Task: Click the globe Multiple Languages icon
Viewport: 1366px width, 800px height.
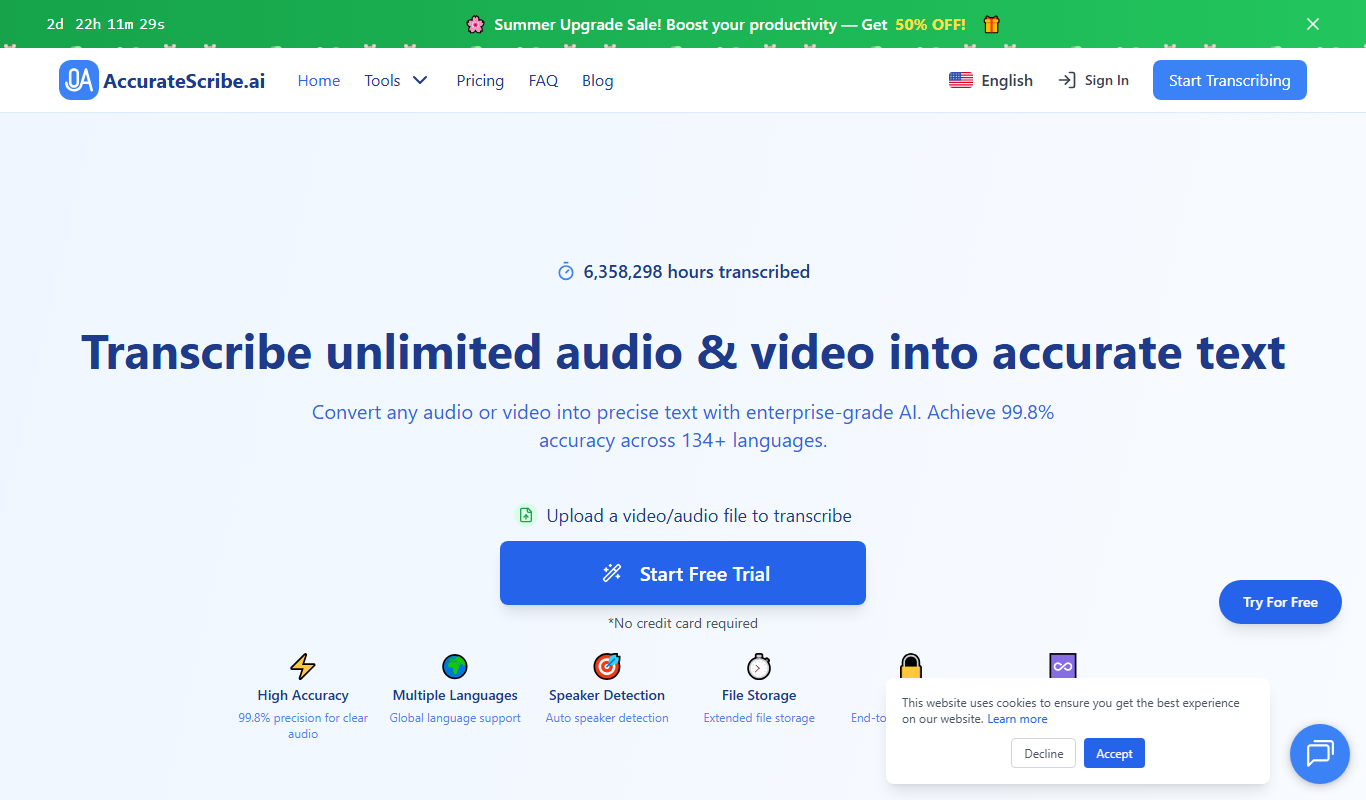Action: [455, 666]
